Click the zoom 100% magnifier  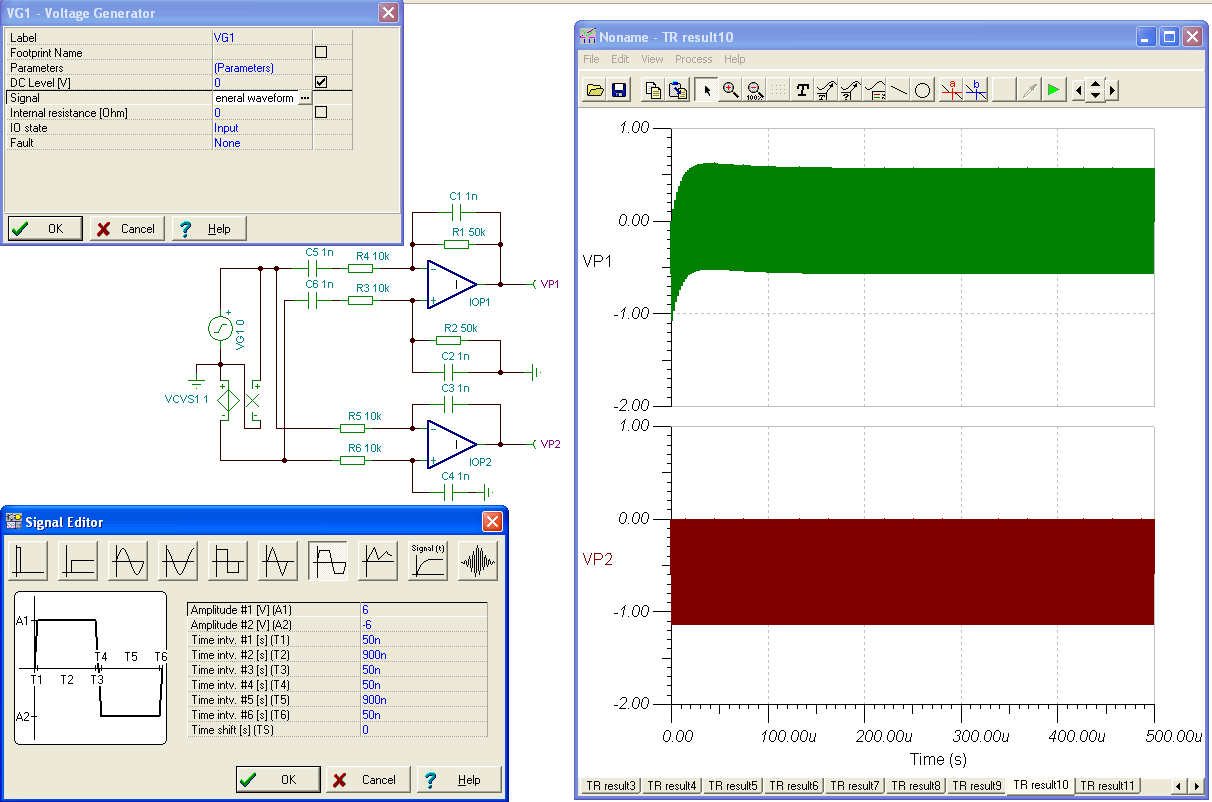[x=755, y=90]
